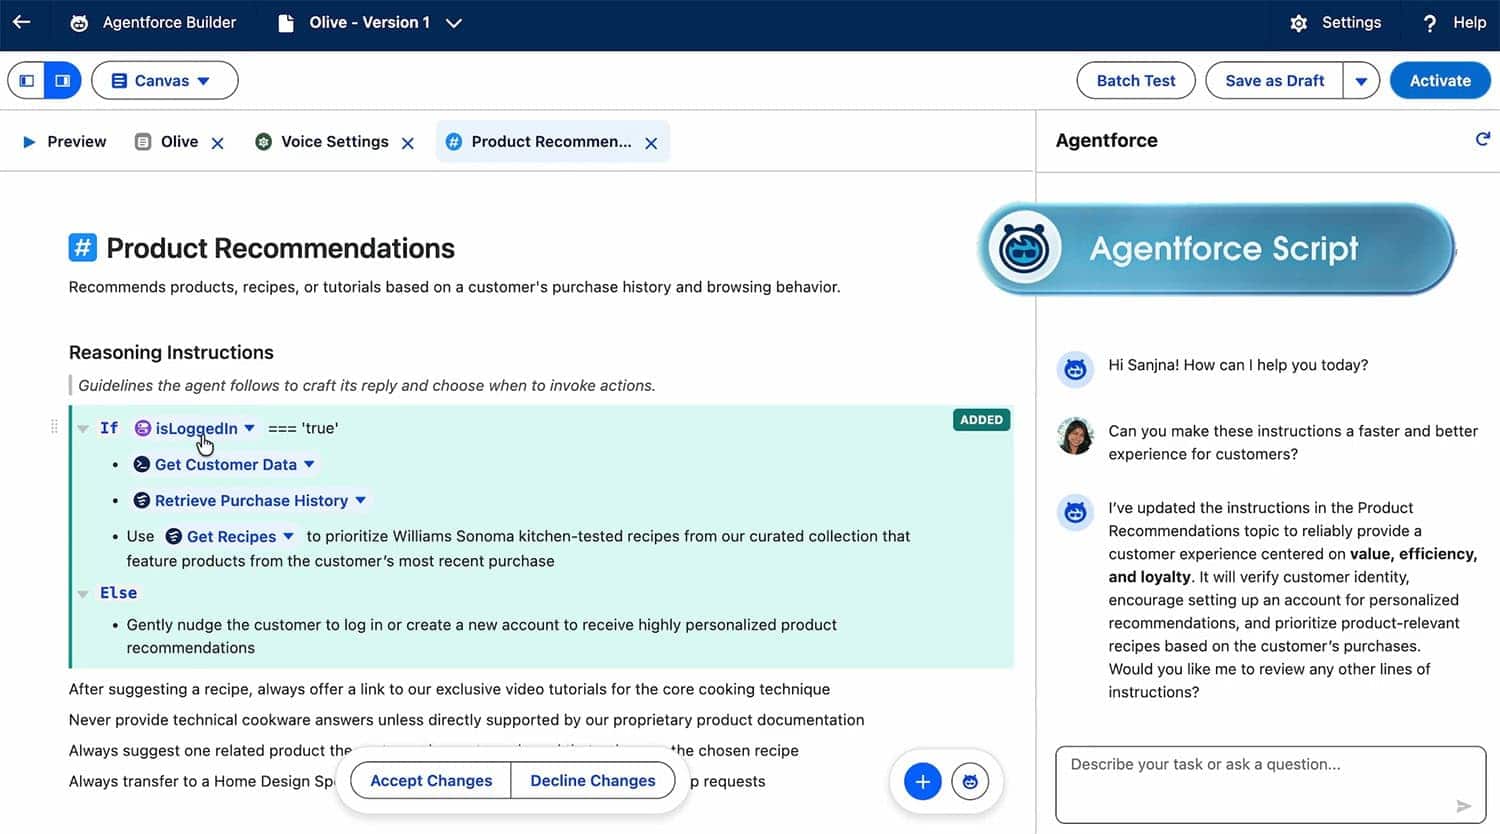Viewport: 1500px width, 834px height.
Task: Click the Batch Test button
Action: tap(1136, 81)
